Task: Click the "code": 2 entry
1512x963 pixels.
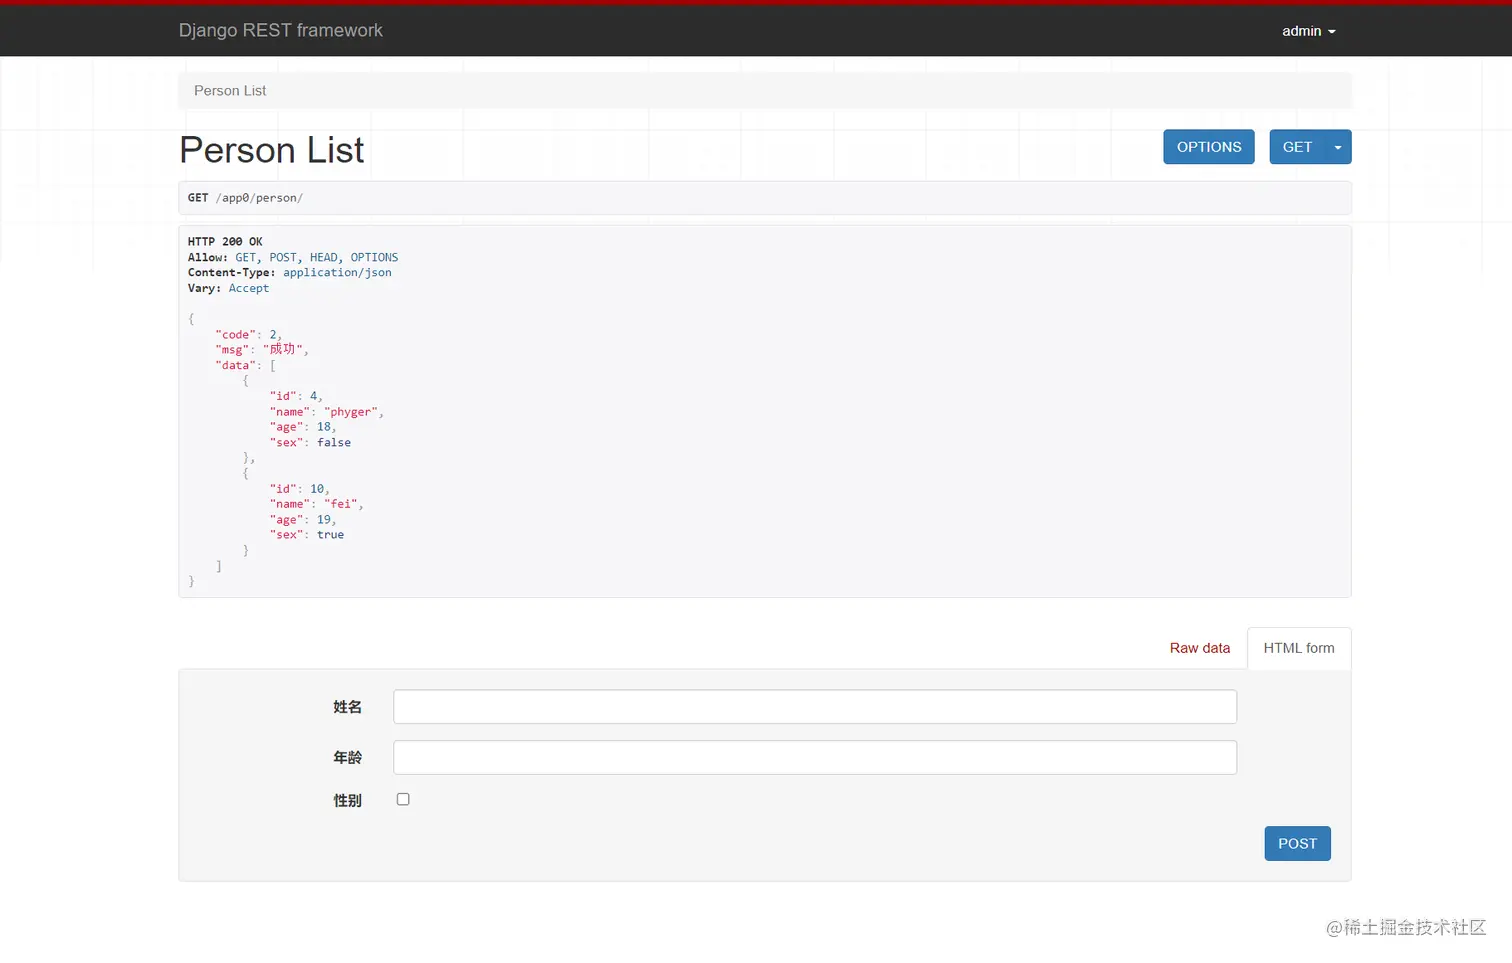Action: 246,335
